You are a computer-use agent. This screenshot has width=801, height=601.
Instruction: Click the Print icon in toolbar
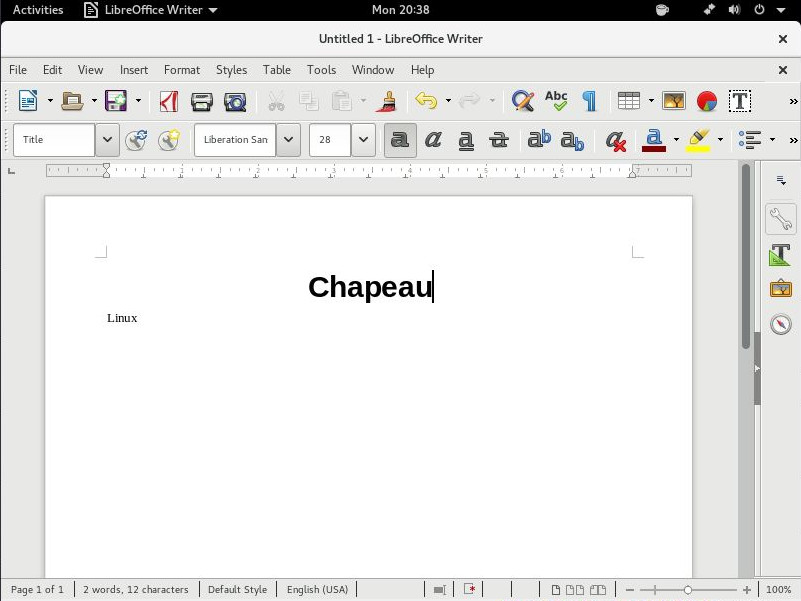202,101
